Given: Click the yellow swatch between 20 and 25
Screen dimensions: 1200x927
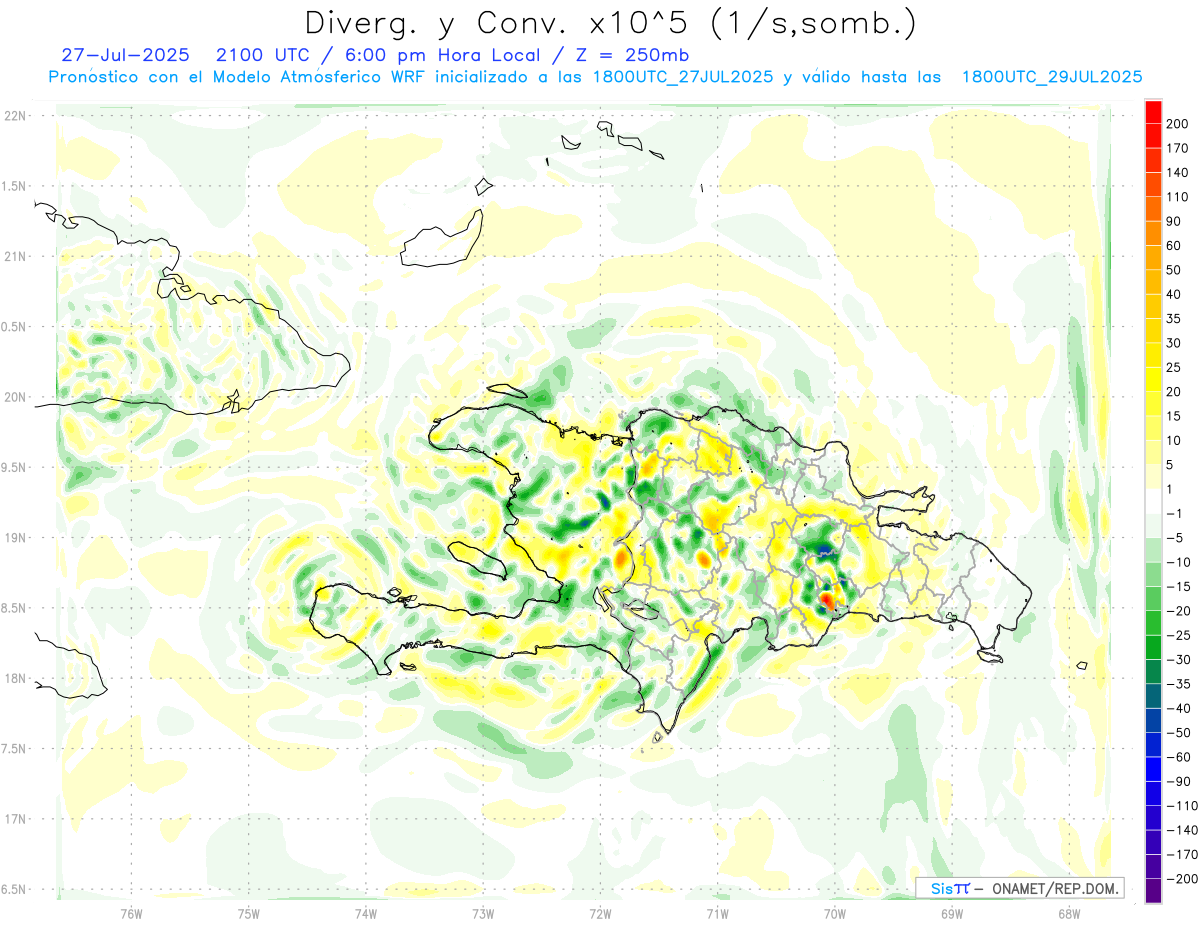Looking at the screenshot, I should 1153,379.
